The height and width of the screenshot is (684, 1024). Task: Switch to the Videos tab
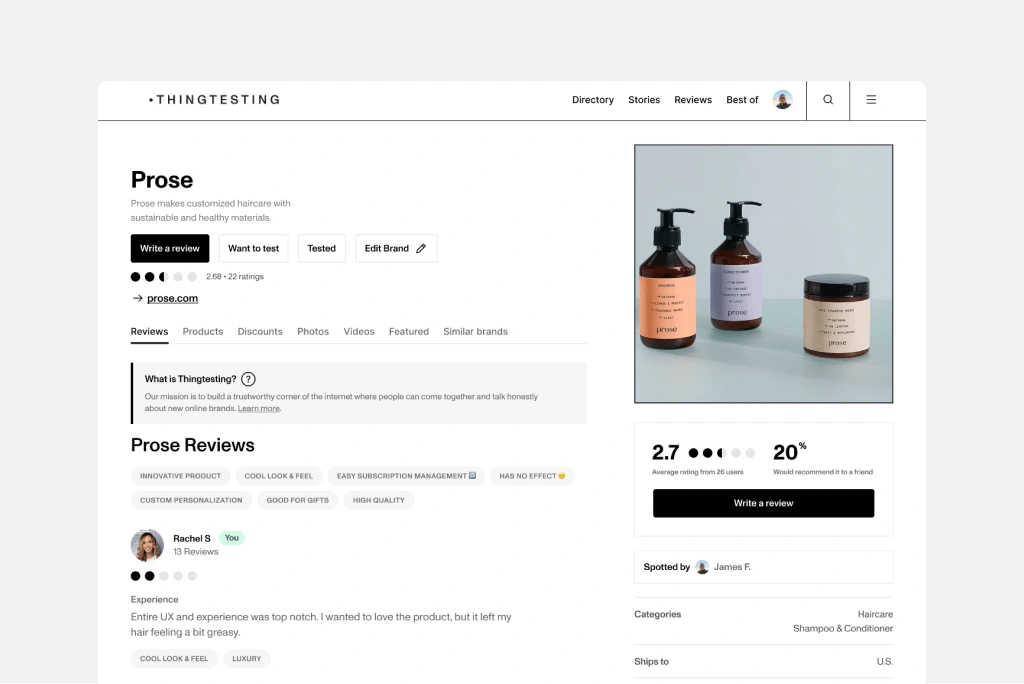(359, 332)
